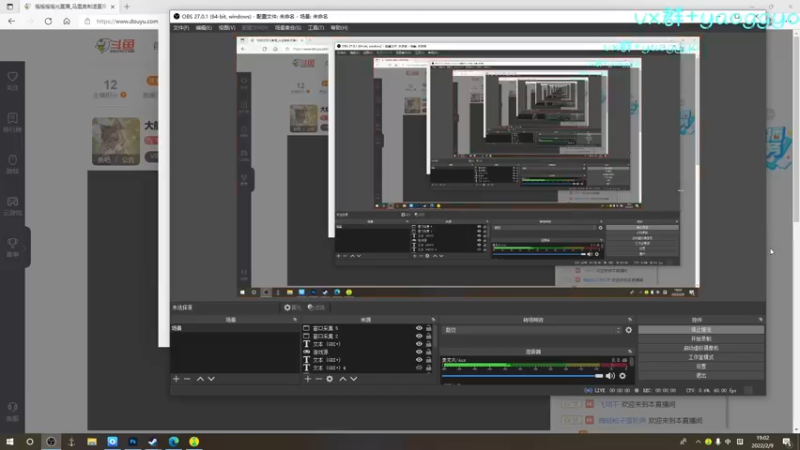Move the source up in Sources panel
This screenshot has height=450, width=800.
coord(342,379)
